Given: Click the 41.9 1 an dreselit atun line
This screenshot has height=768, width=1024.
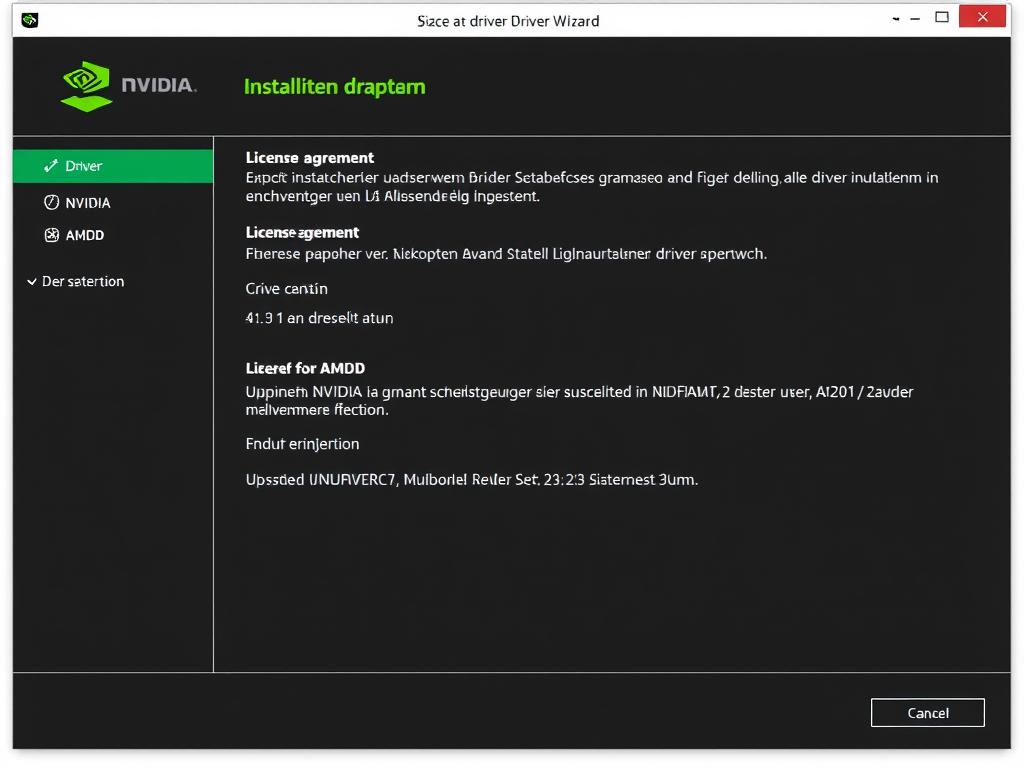Looking at the screenshot, I should coord(319,318).
